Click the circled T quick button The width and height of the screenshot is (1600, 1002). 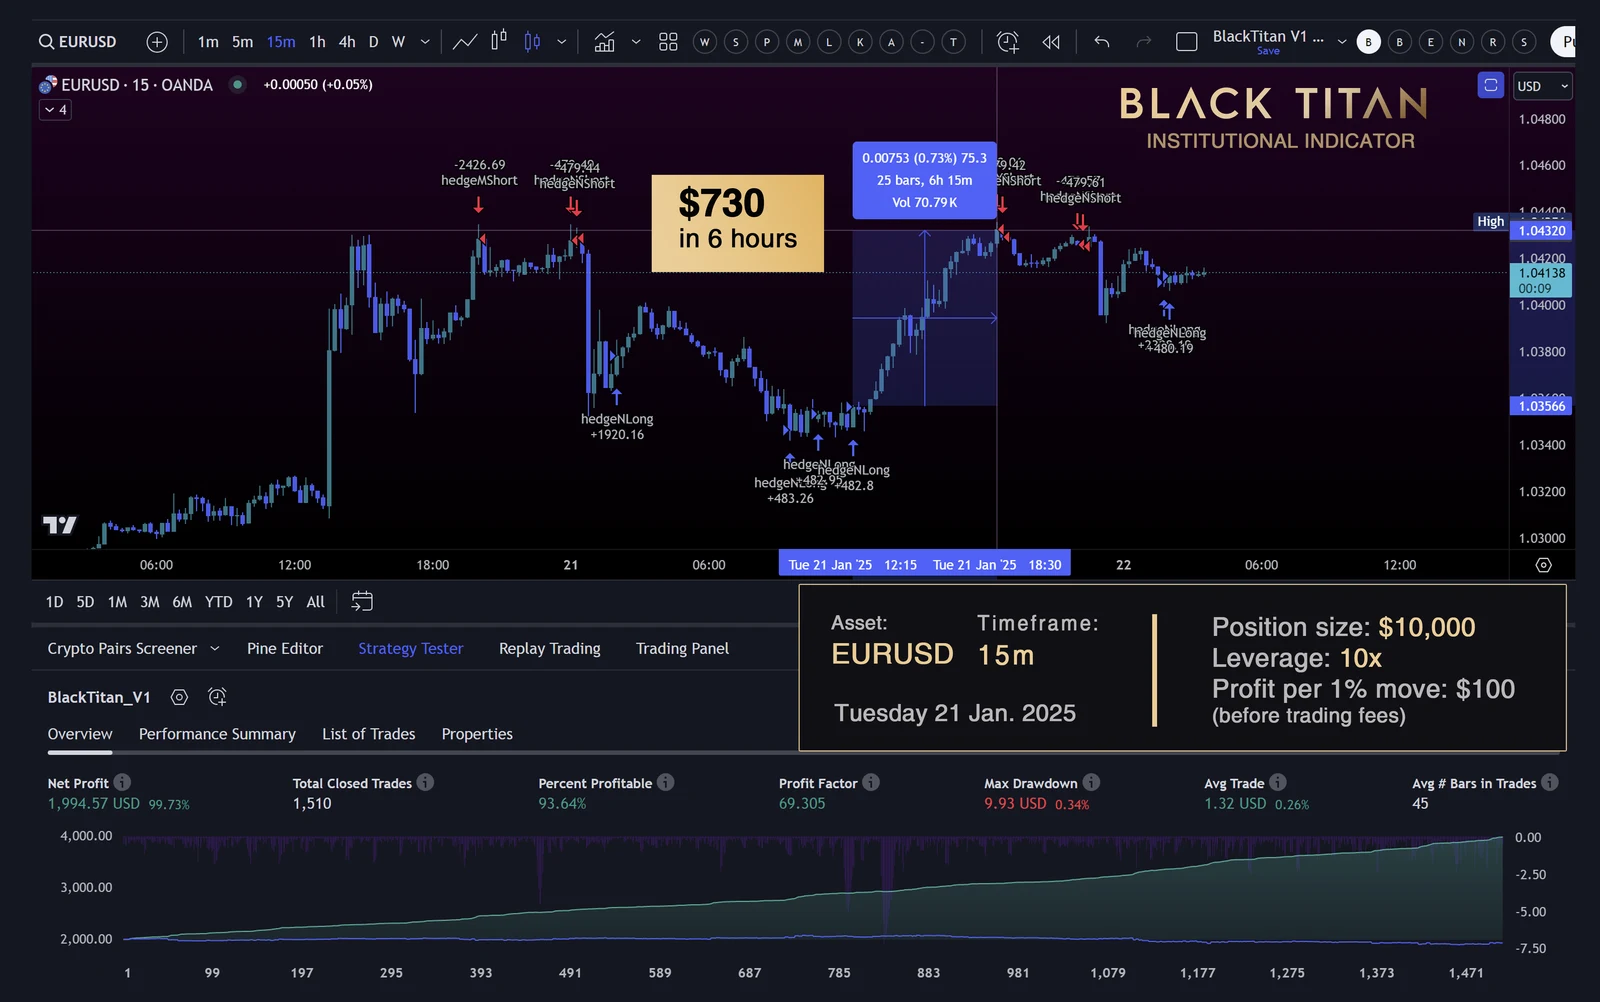click(x=953, y=42)
